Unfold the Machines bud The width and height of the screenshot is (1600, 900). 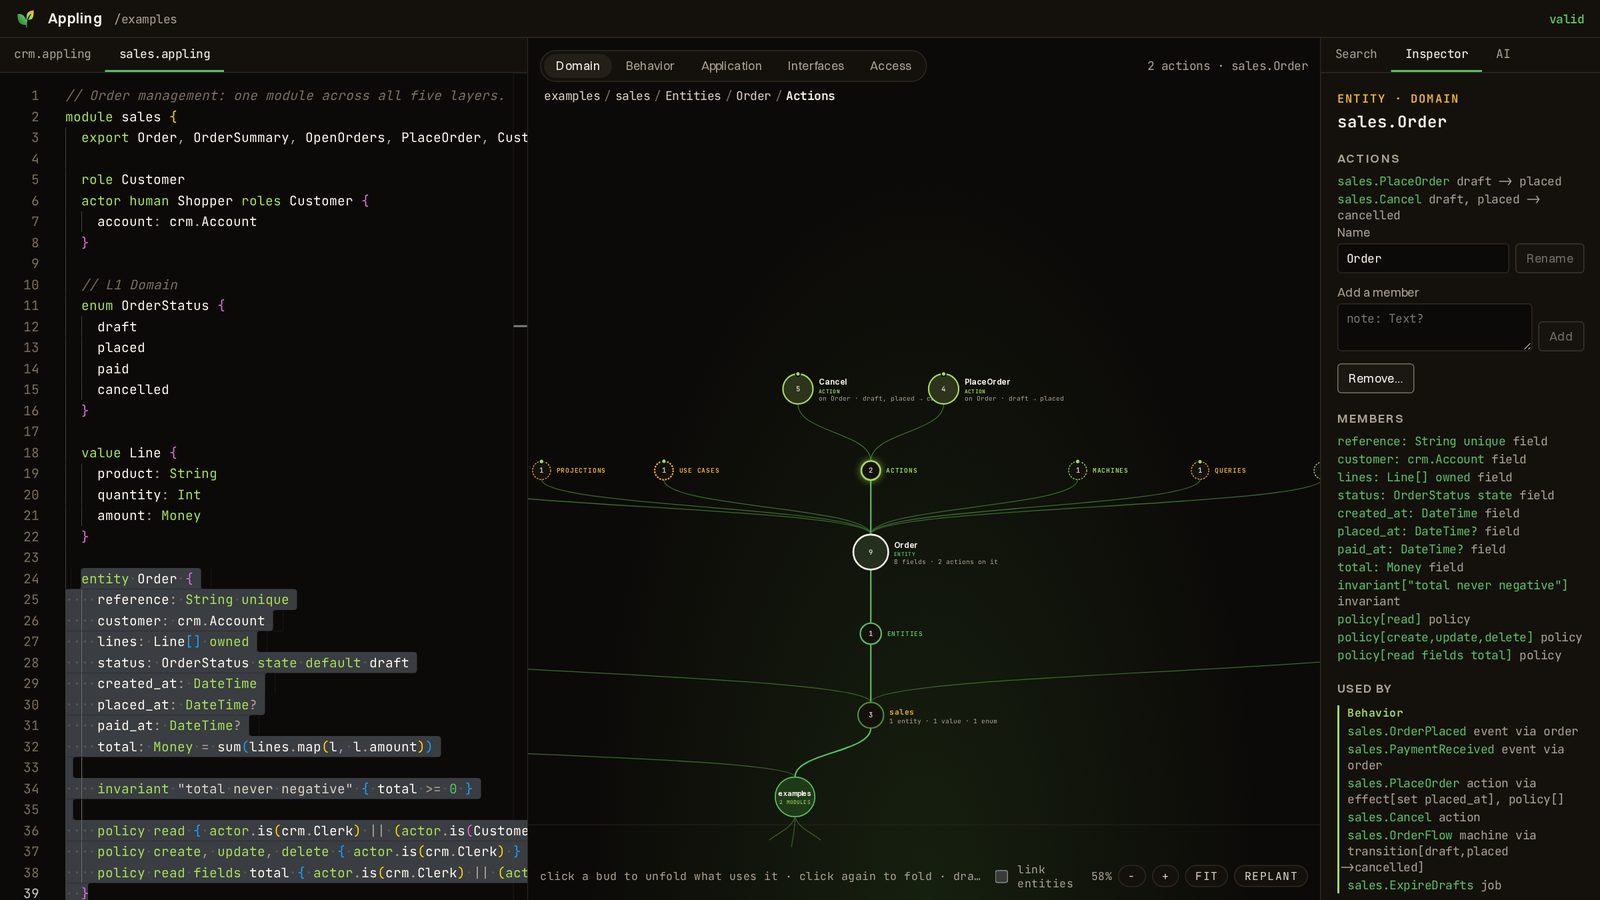point(1078,470)
